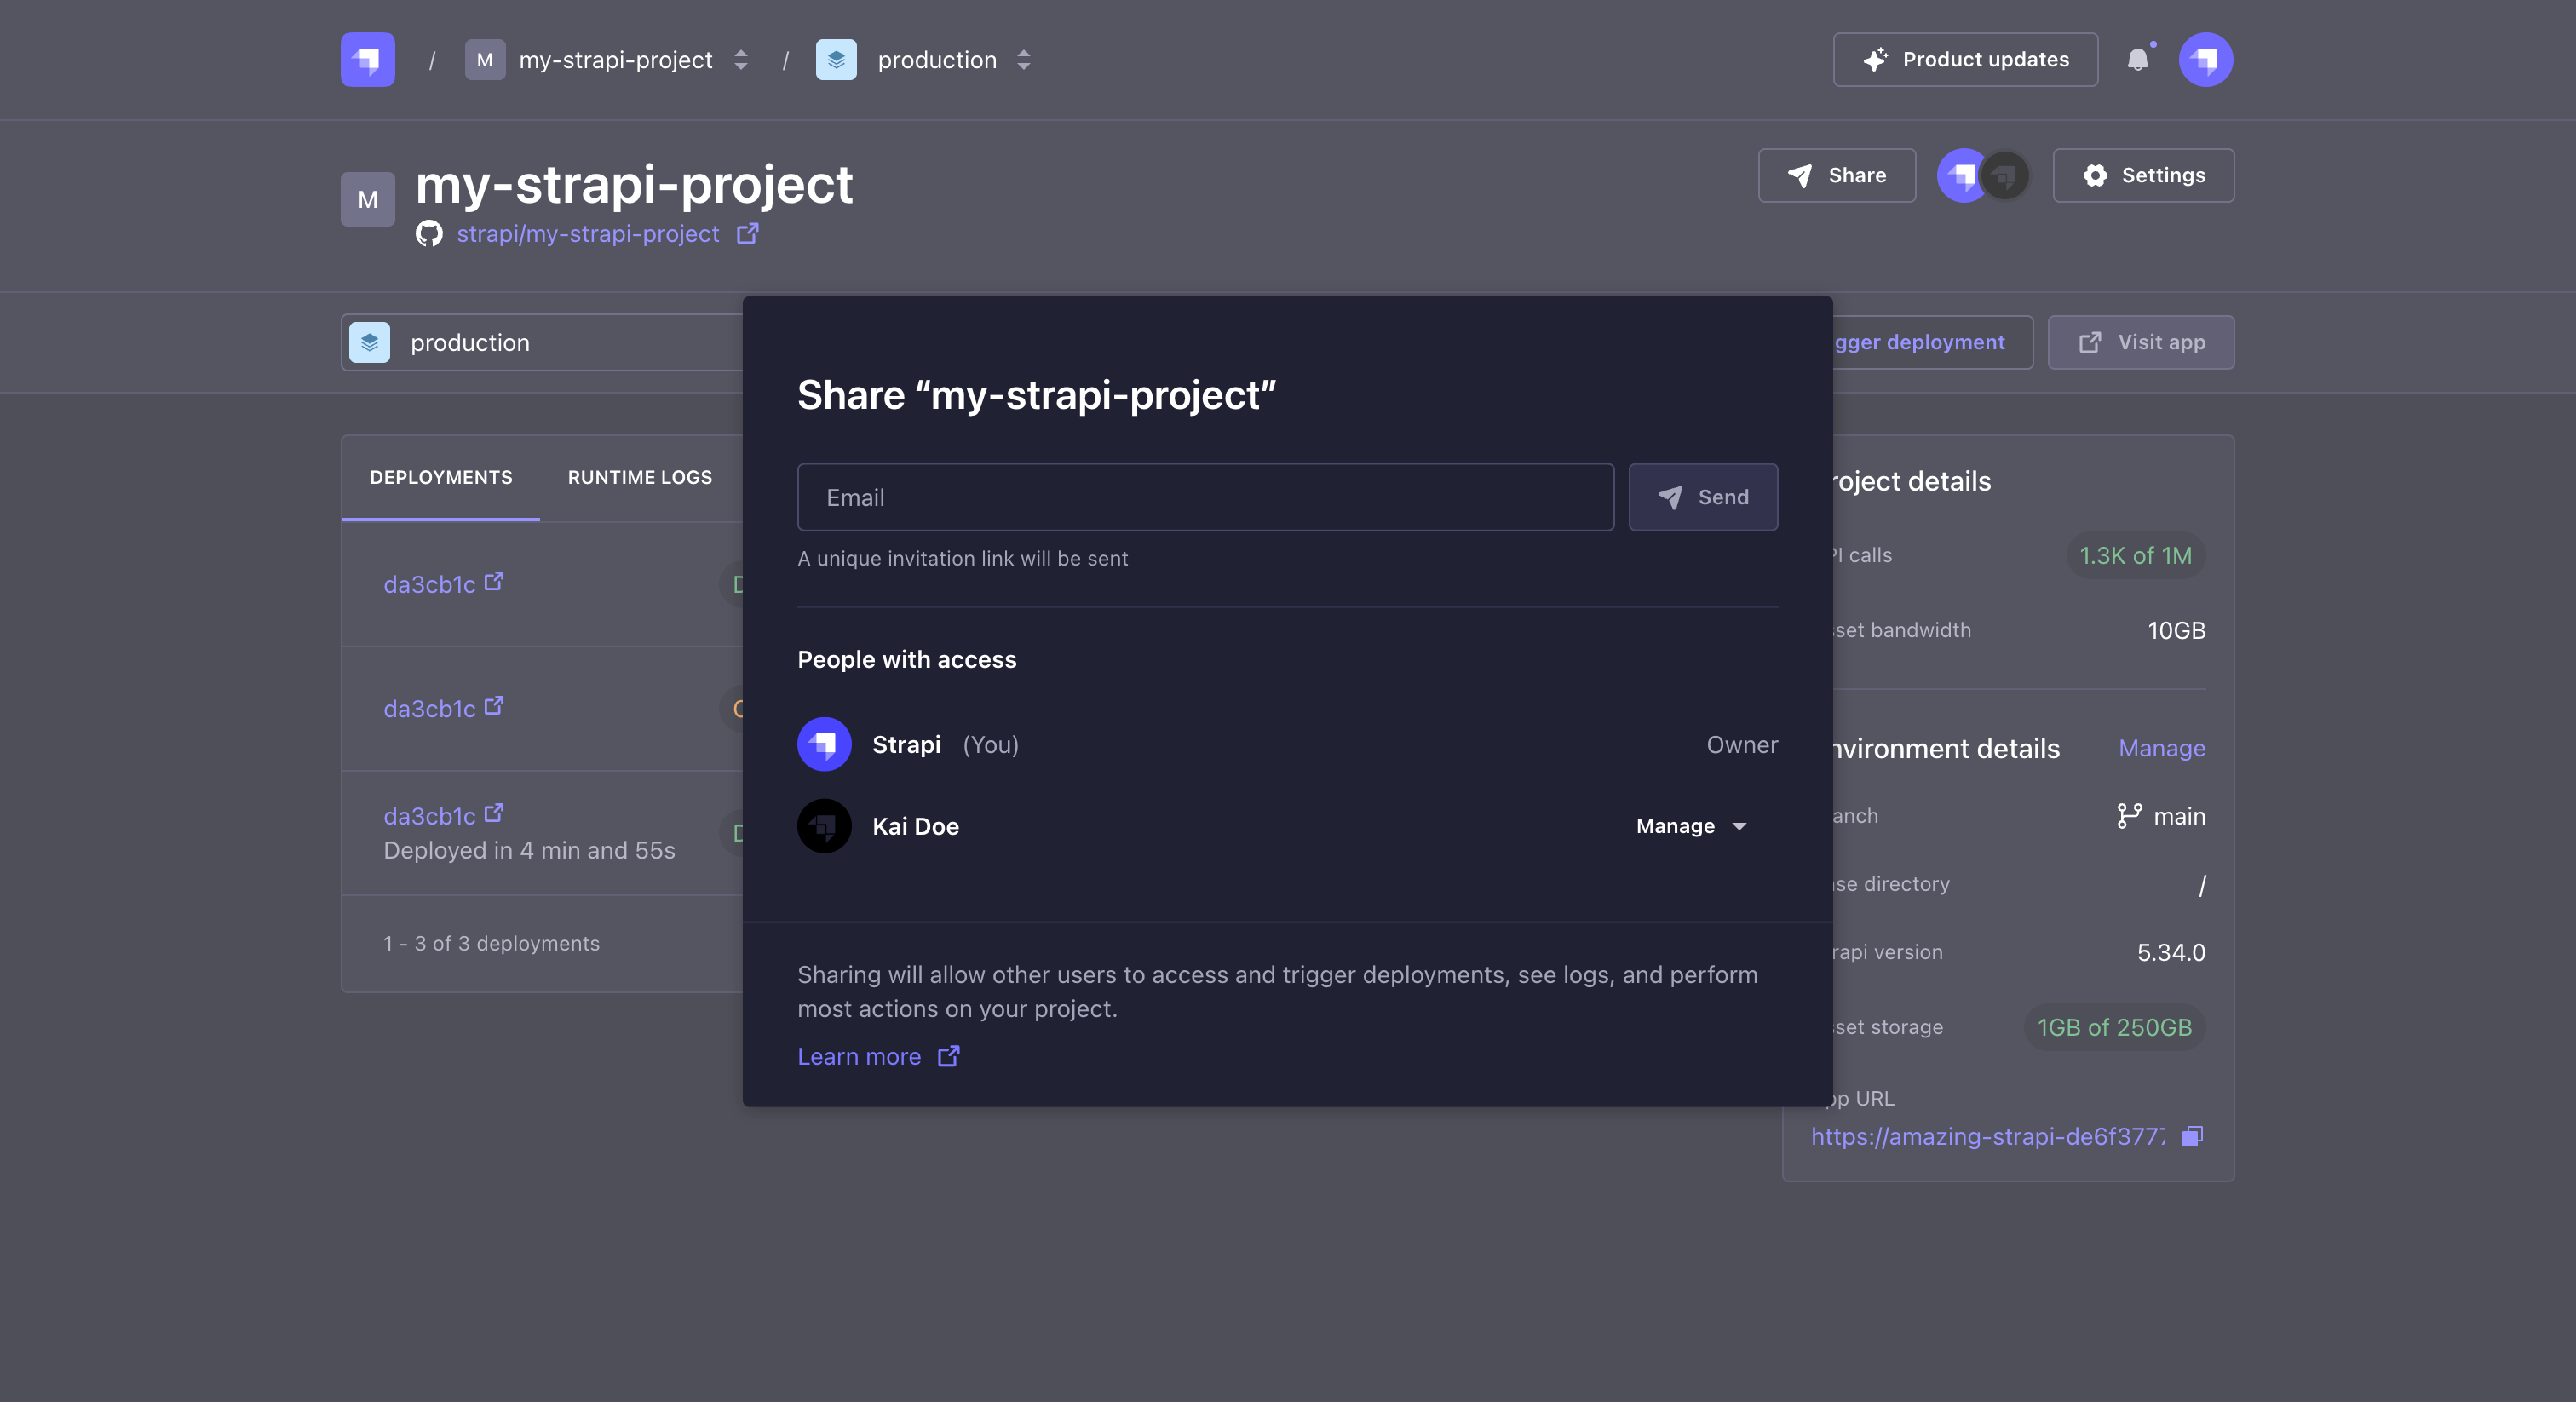Click Manage in Environment details
This screenshot has width=2576, height=1402.
point(2161,748)
